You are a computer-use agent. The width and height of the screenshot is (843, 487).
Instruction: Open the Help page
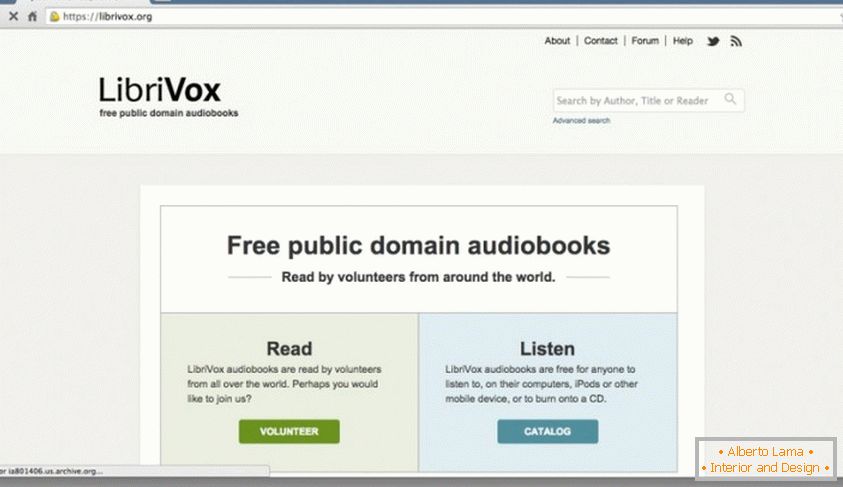[x=683, y=41]
